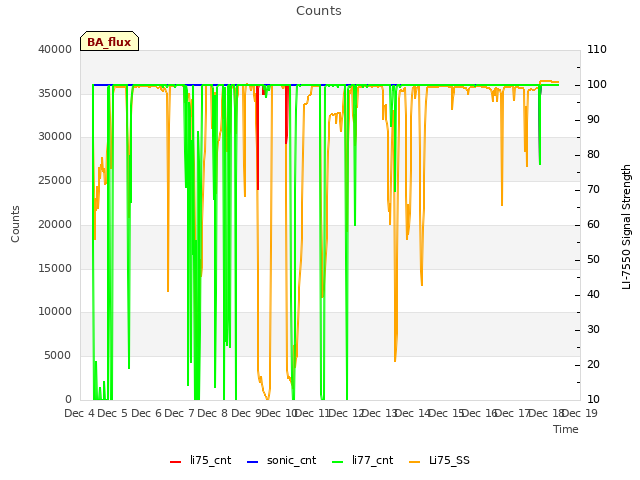
Task: Click the Dec 7 date label
Action: tap(180, 413)
